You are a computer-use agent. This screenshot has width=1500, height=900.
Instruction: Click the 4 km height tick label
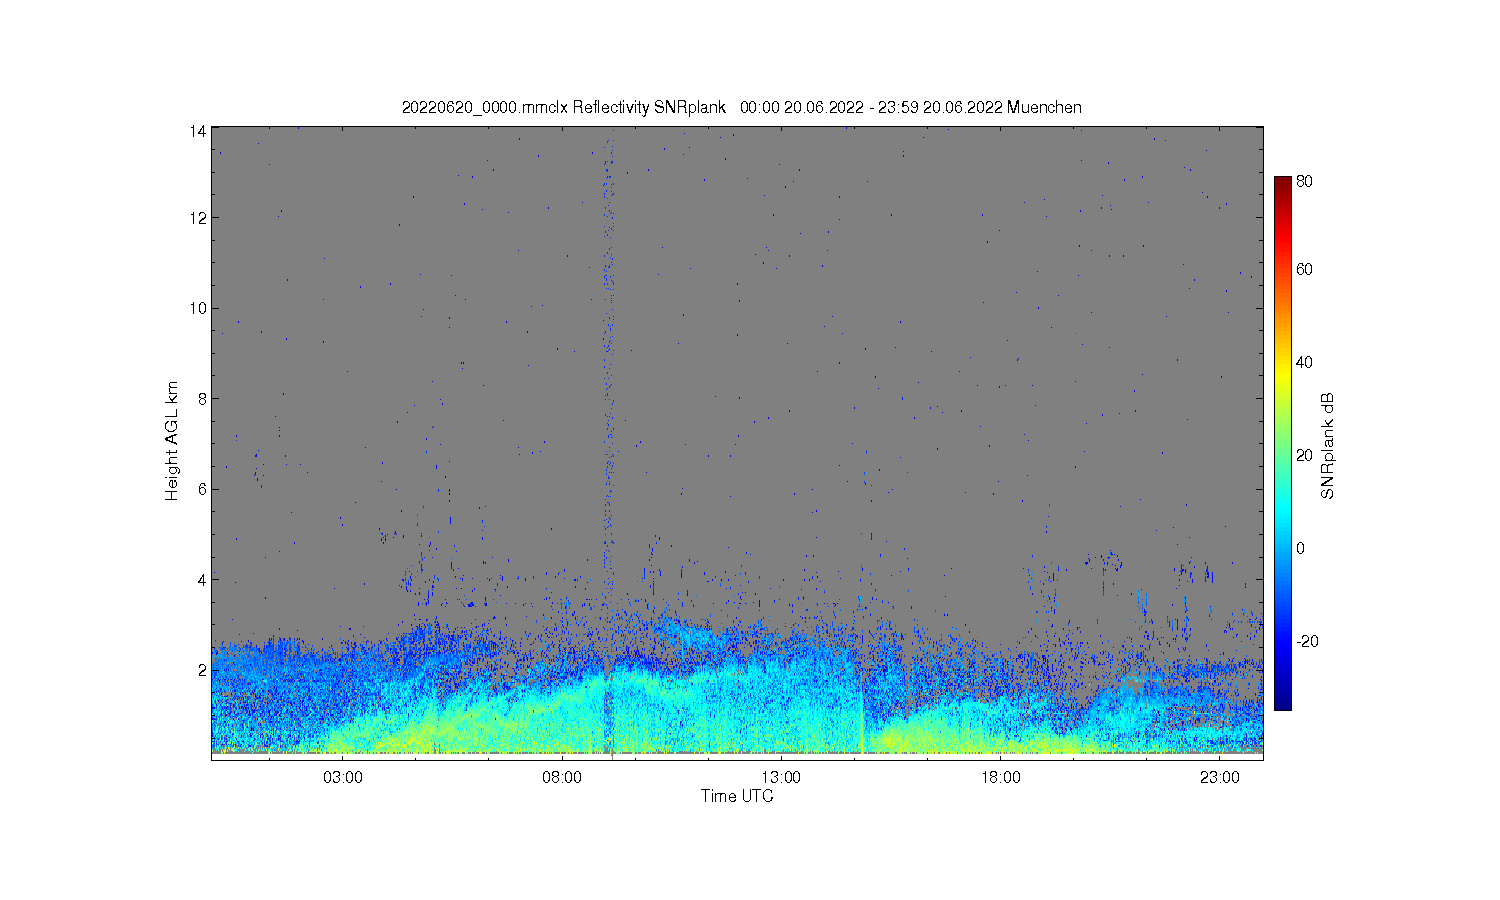pyautogui.click(x=202, y=579)
